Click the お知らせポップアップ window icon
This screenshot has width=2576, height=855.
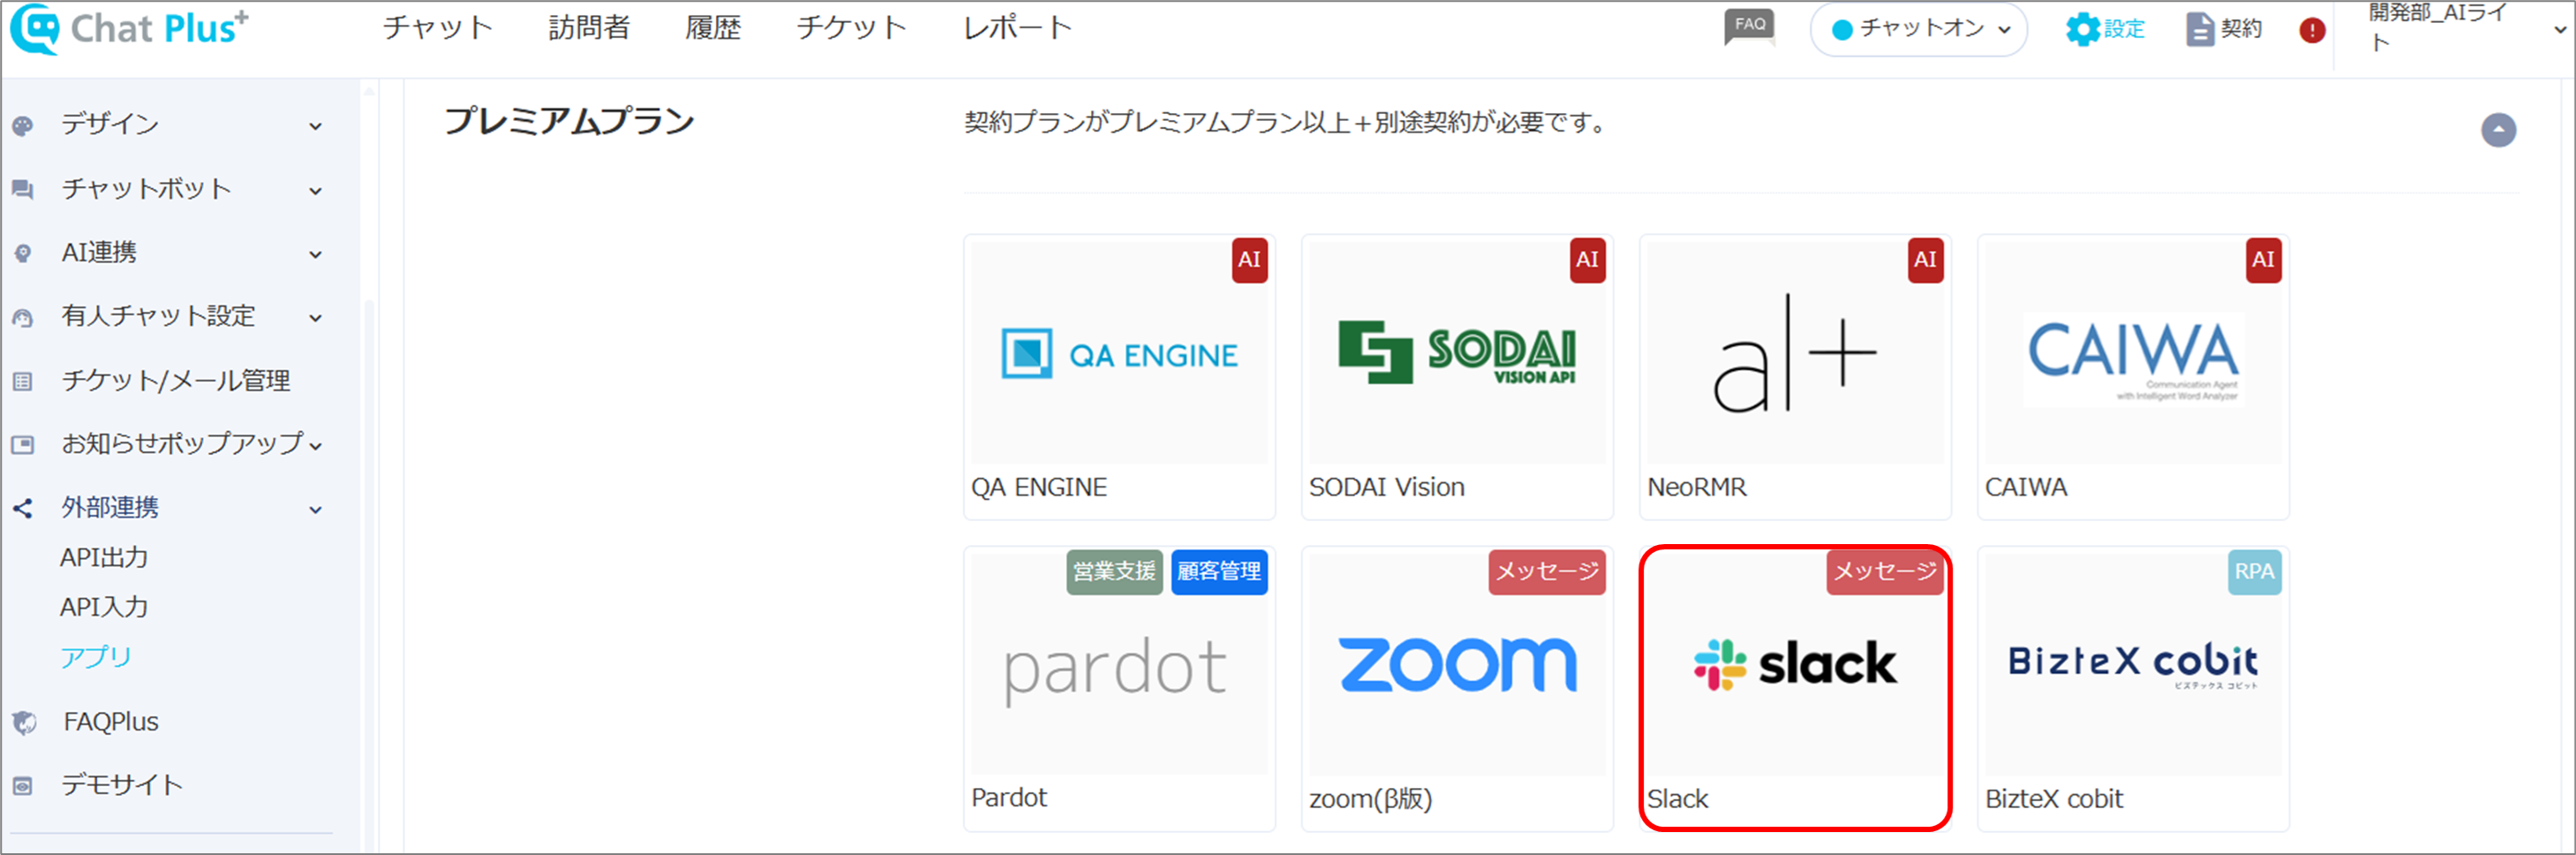click(23, 444)
